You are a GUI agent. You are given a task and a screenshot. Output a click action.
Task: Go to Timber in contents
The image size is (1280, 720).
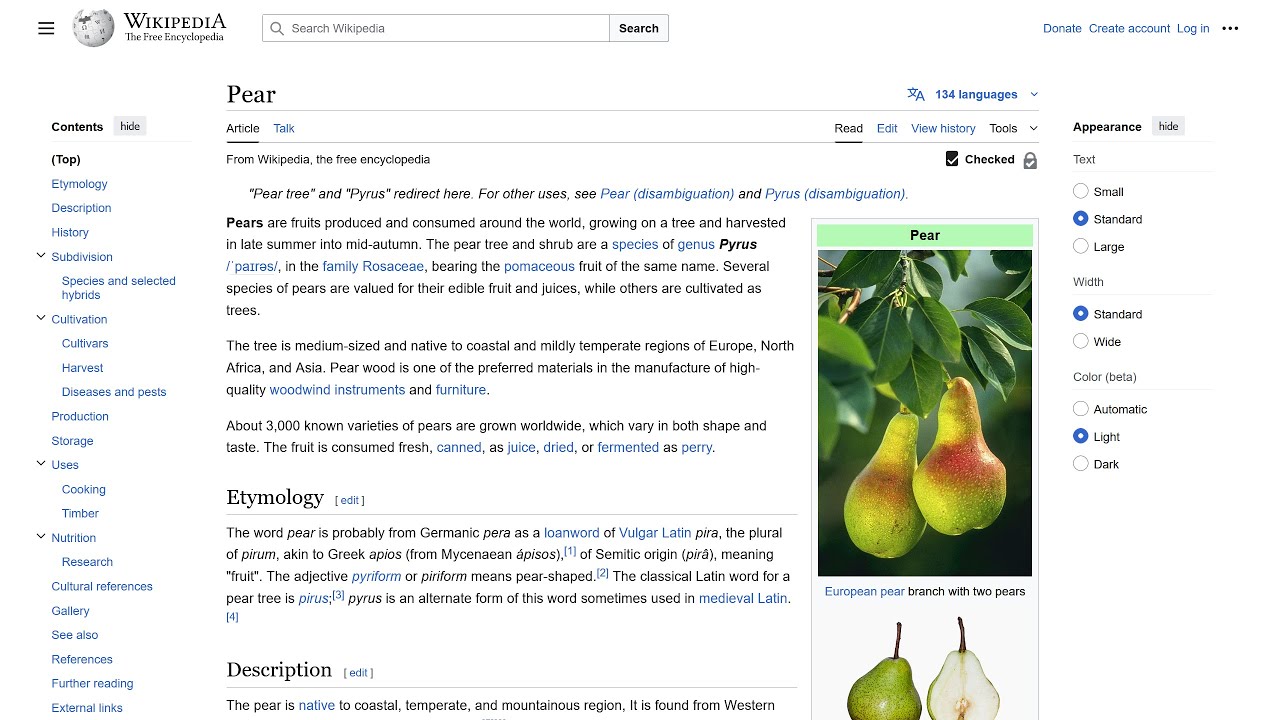coord(80,514)
